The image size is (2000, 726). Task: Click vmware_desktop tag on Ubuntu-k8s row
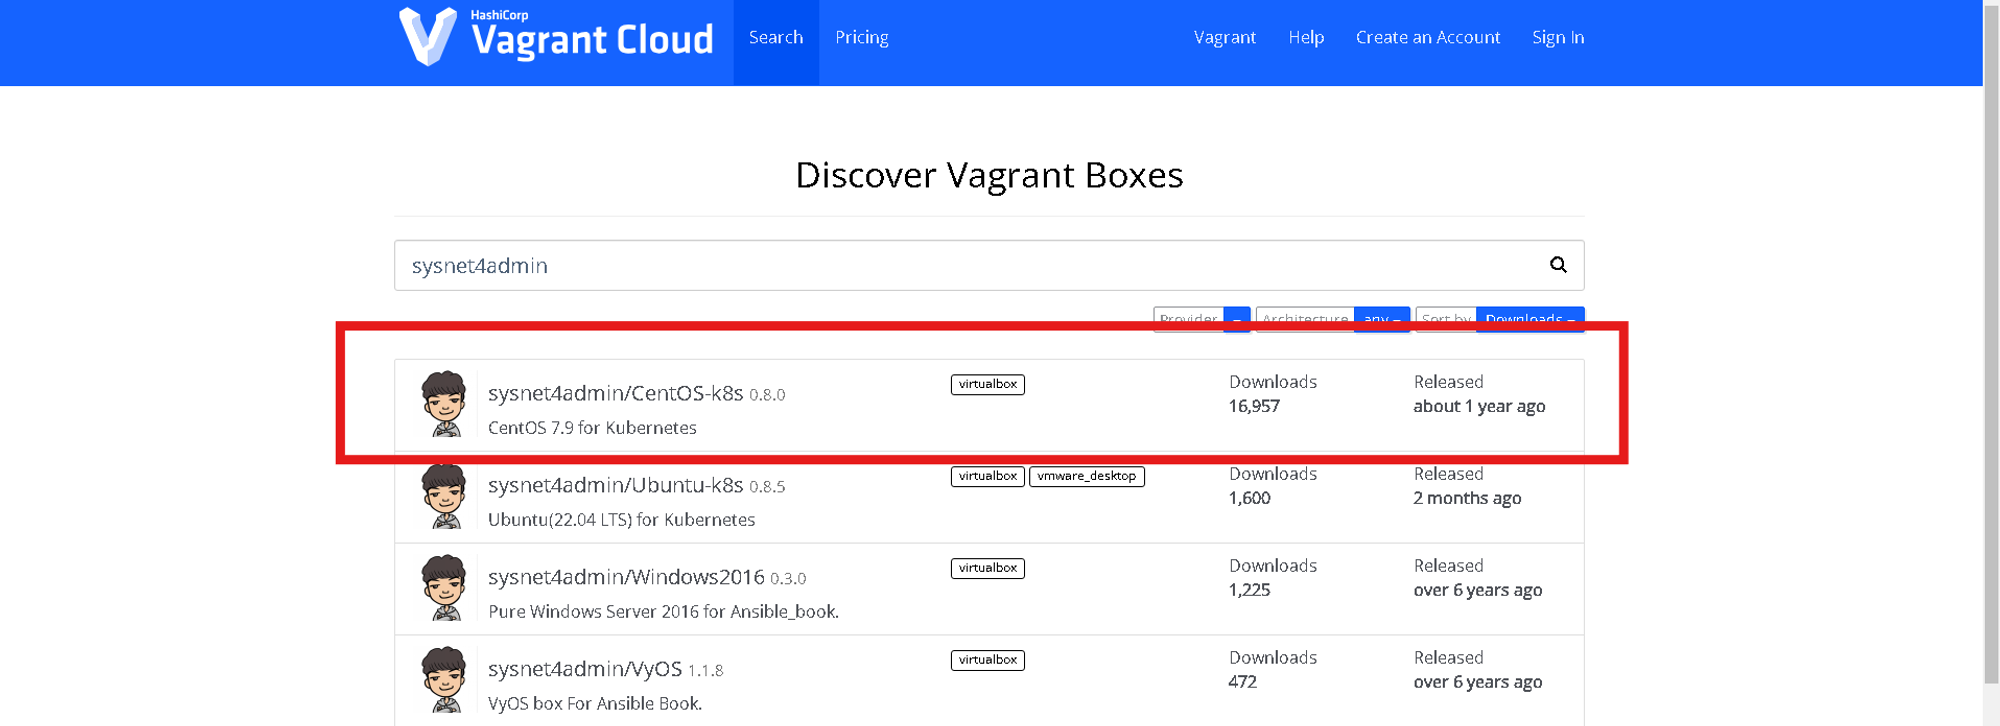click(x=1087, y=476)
